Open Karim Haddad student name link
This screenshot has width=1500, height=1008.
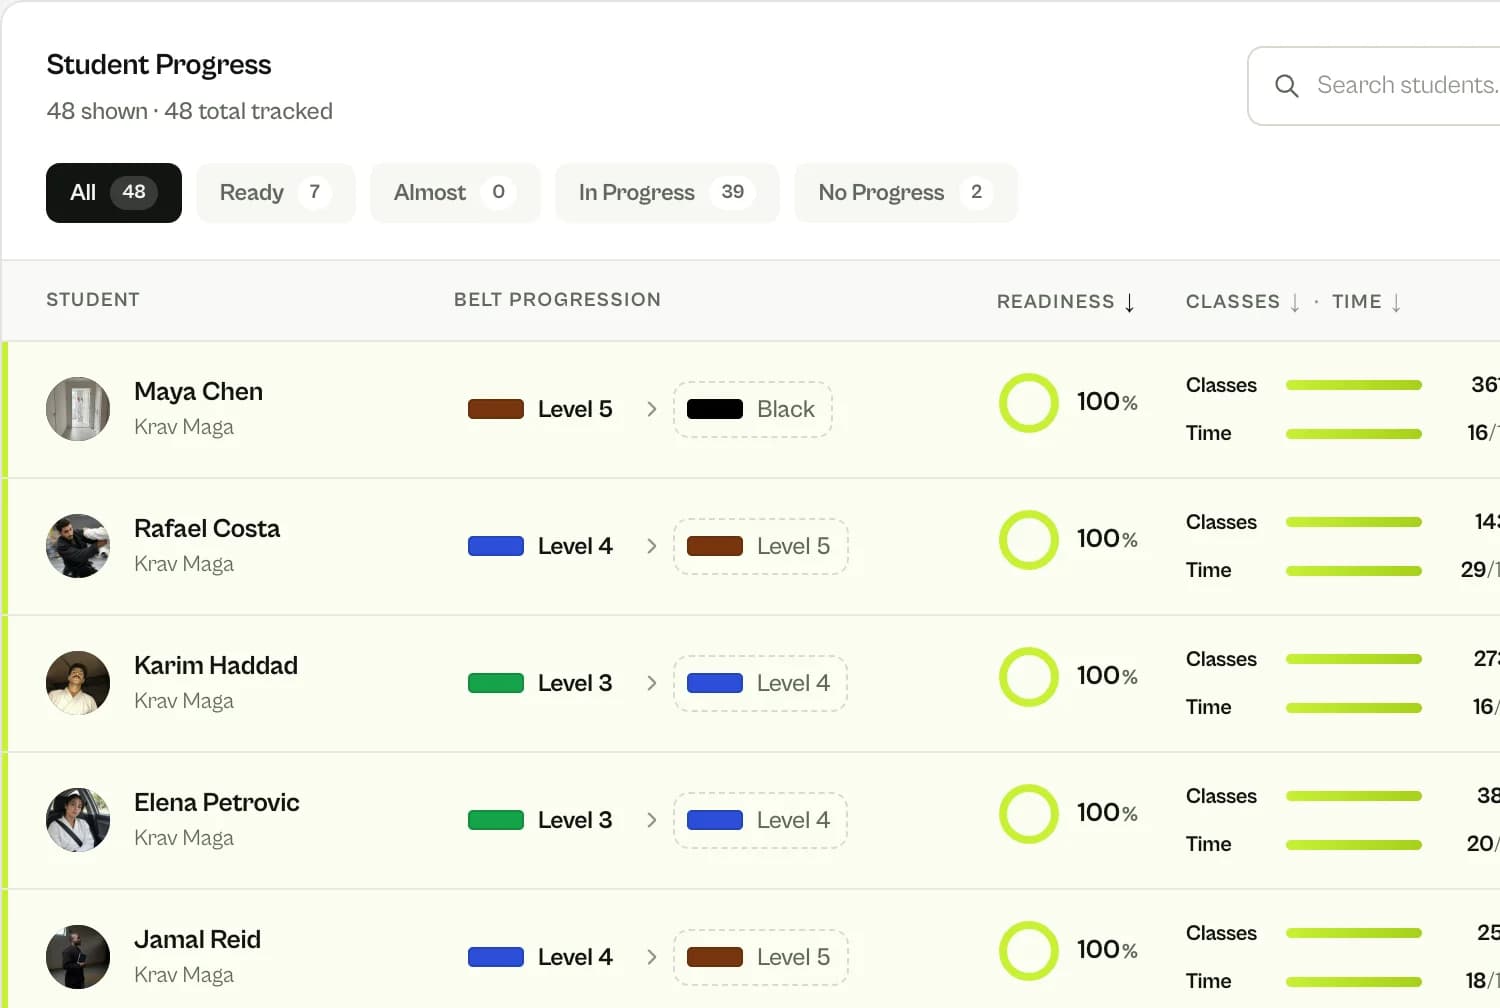pyautogui.click(x=216, y=666)
